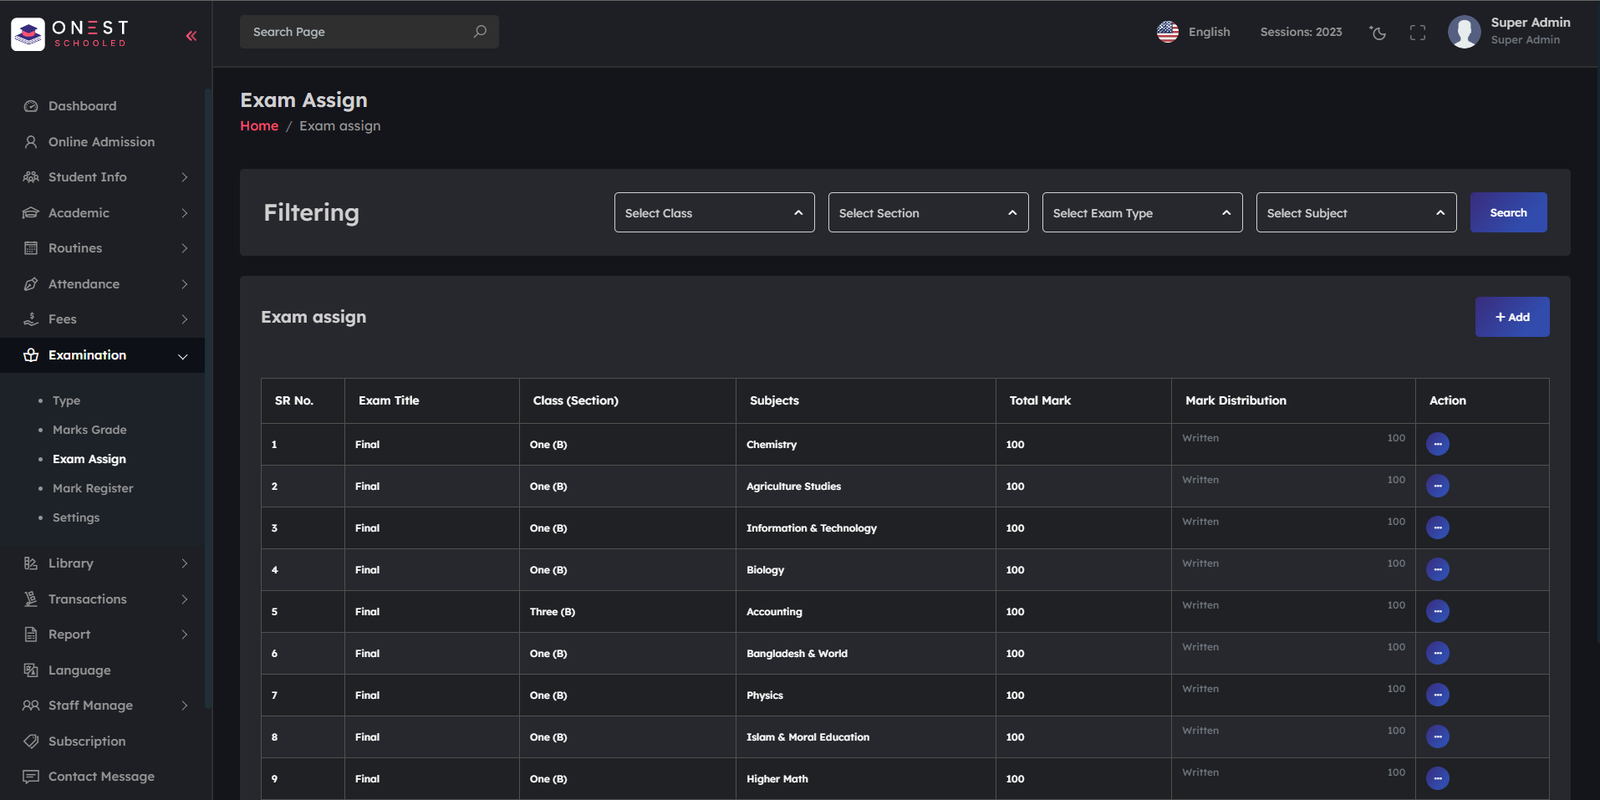
Task: Open action menu for Biology row
Action: point(1438,570)
